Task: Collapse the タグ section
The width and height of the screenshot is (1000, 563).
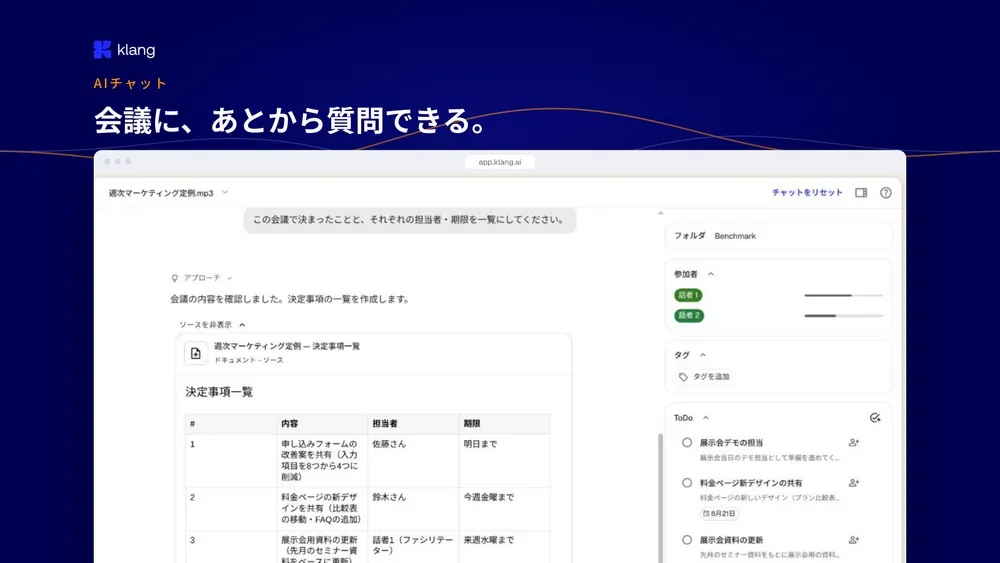Action: point(703,355)
